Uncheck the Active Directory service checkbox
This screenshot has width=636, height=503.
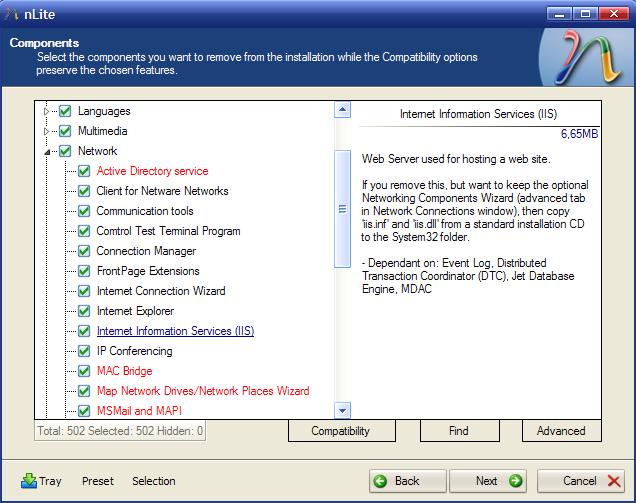click(84, 171)
